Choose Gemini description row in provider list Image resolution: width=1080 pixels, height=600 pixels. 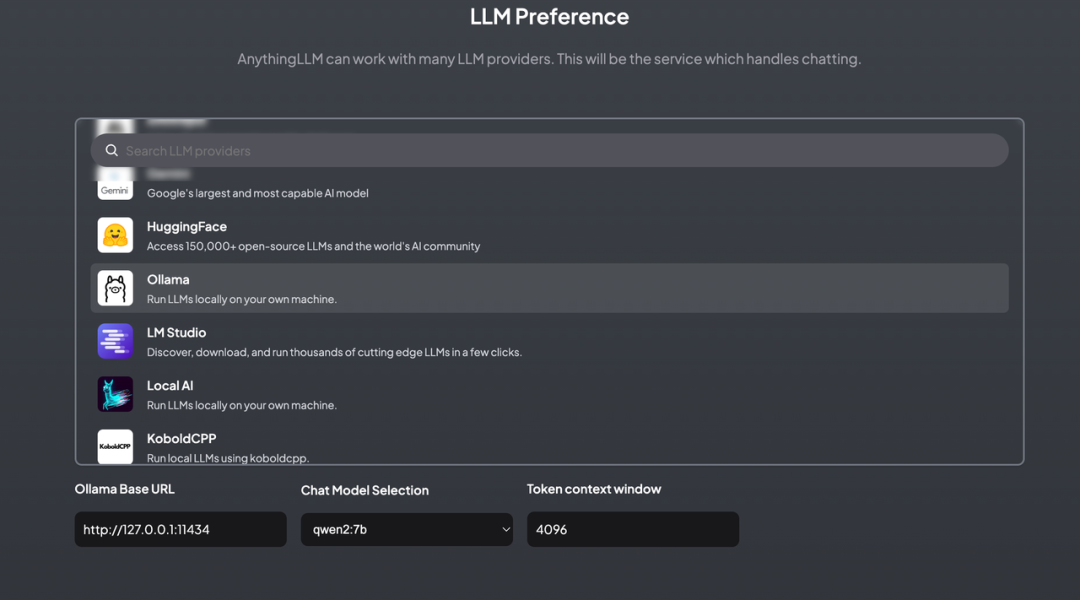[x=257, y=193]
